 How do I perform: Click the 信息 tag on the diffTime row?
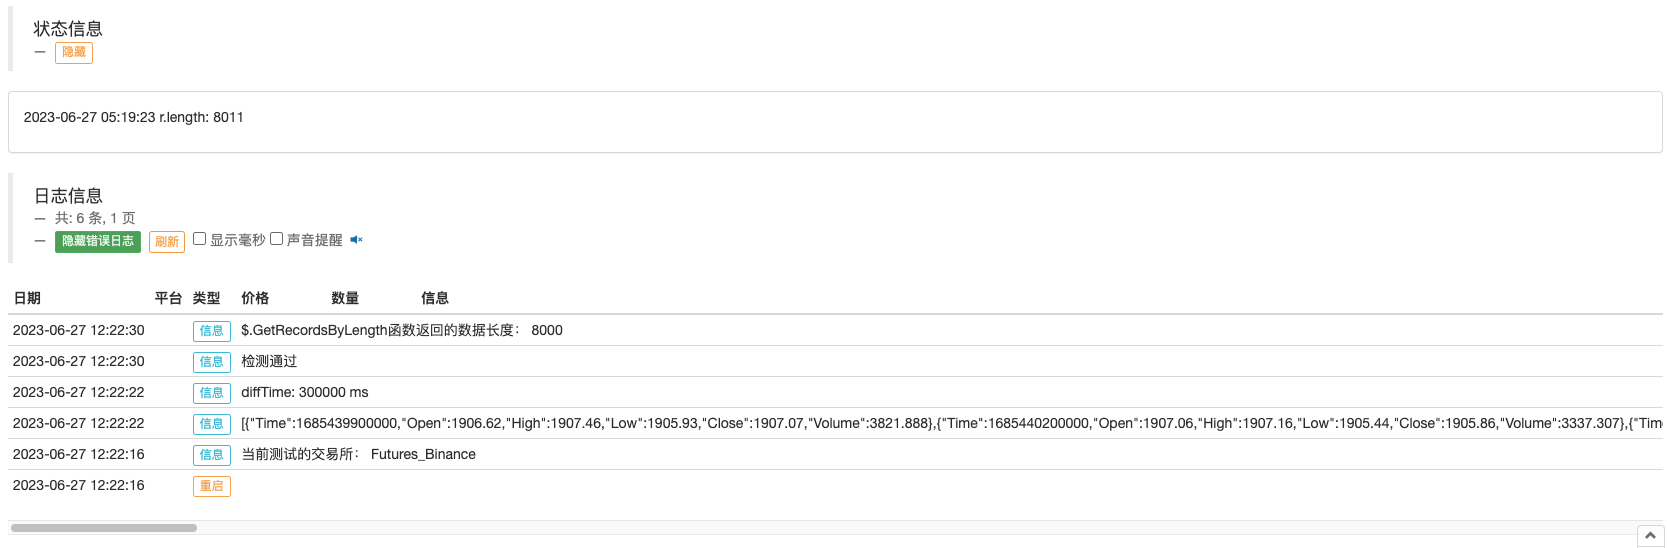tap(212, 393)
